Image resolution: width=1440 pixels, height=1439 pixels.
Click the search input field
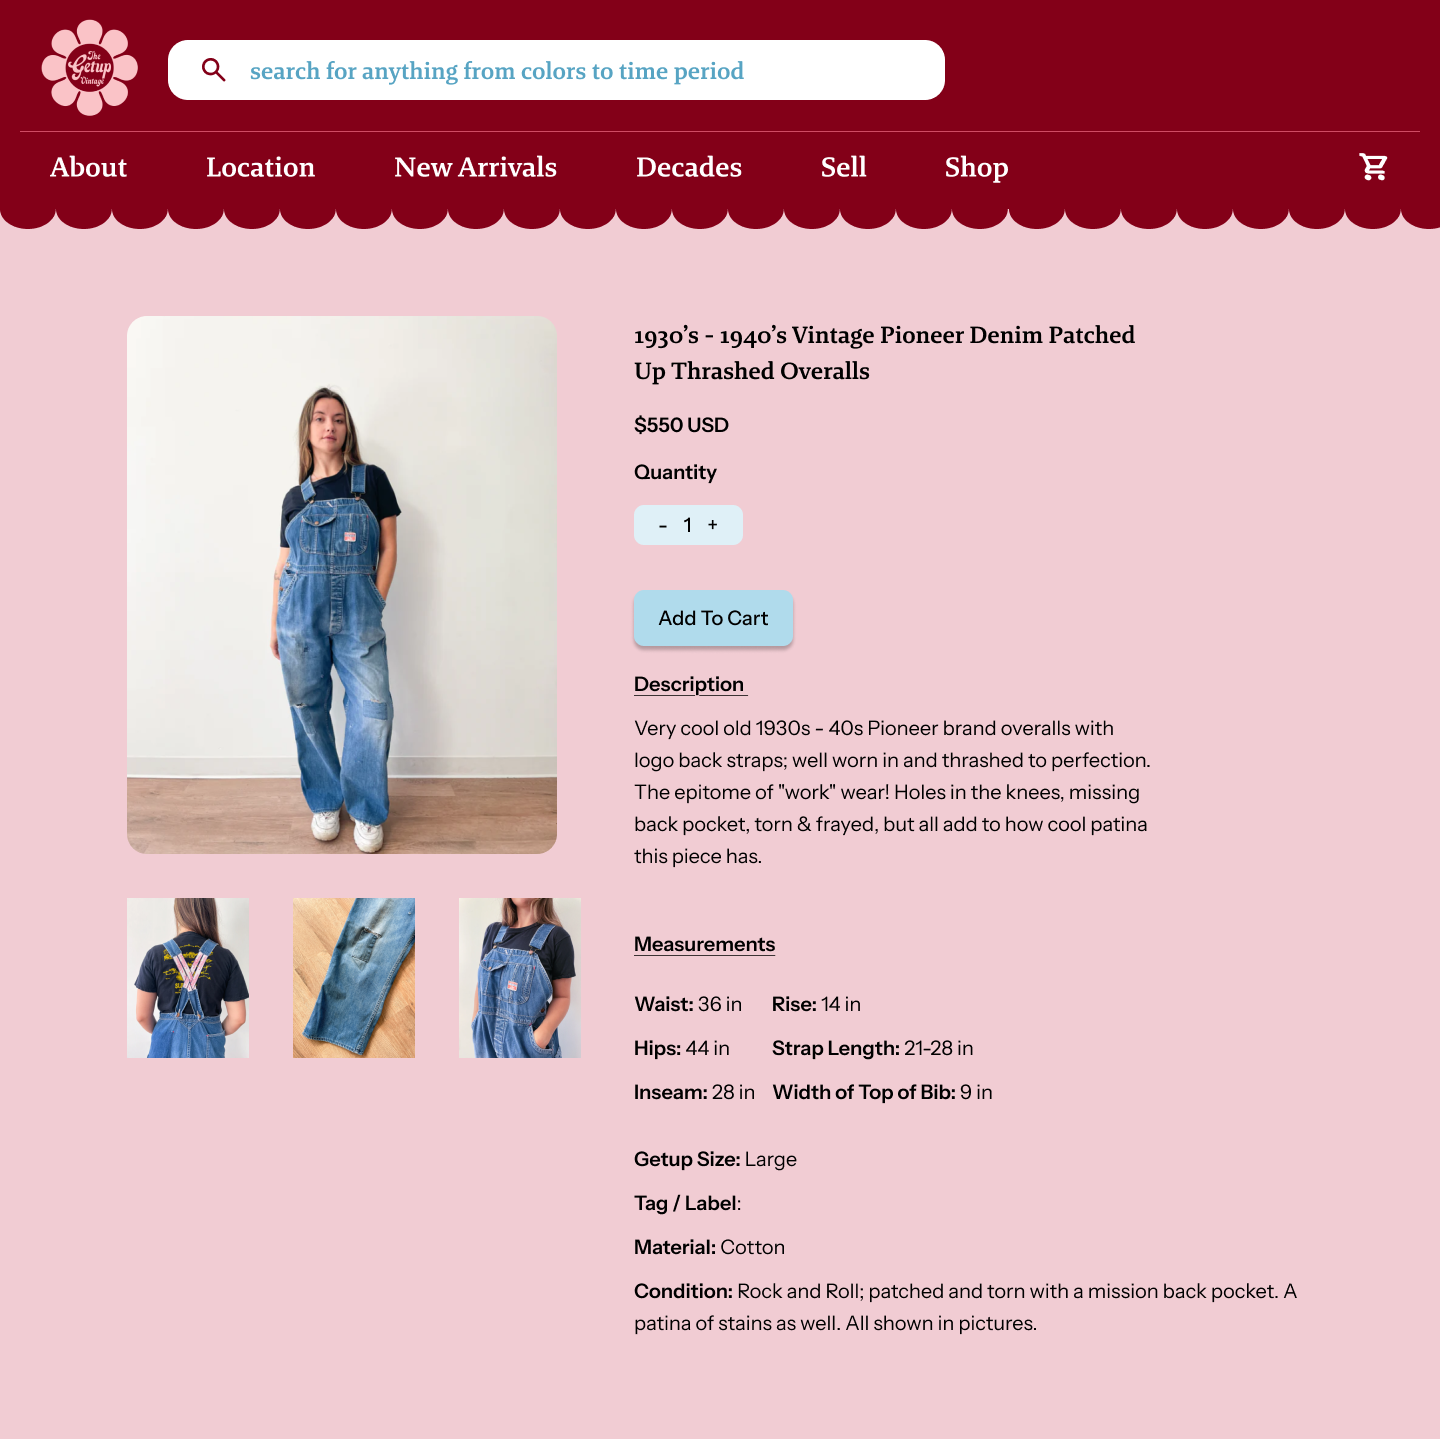point(556,70)
